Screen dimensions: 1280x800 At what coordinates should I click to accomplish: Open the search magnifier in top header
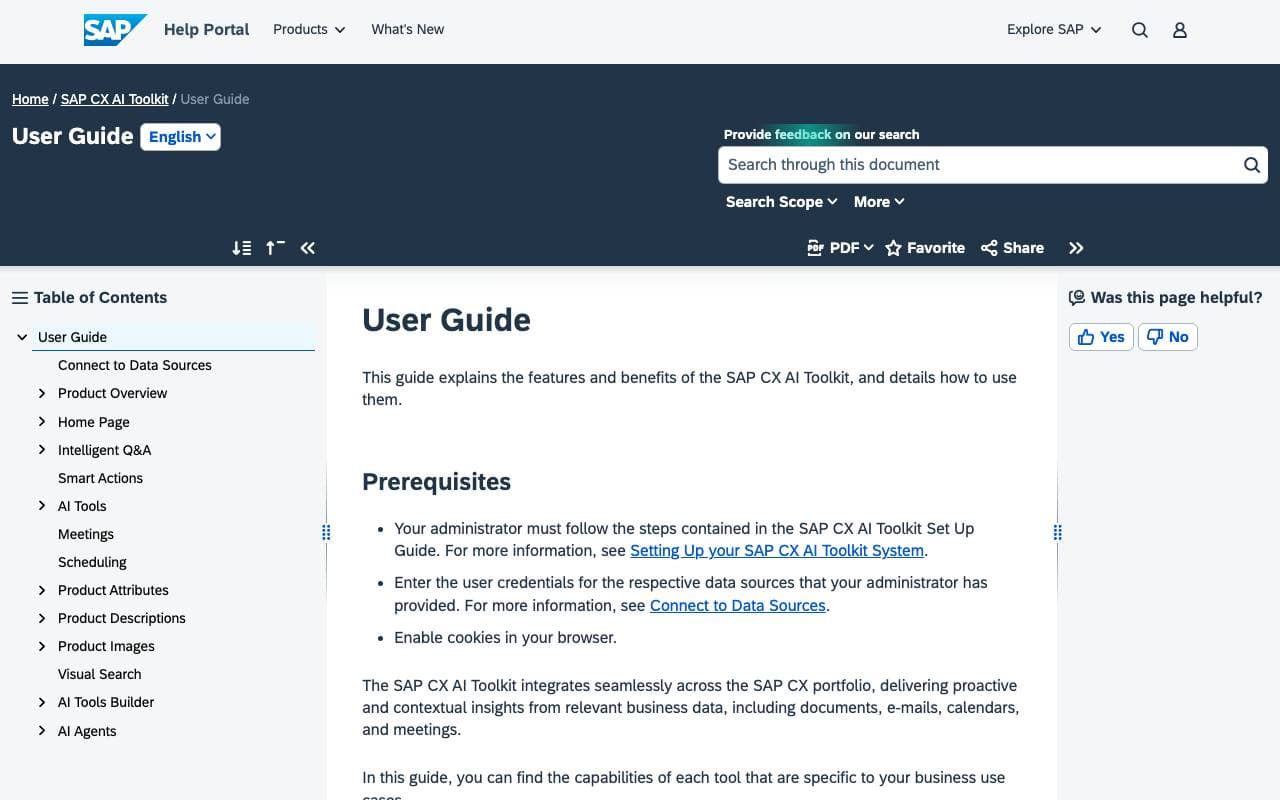click(x=1140, y=30)
